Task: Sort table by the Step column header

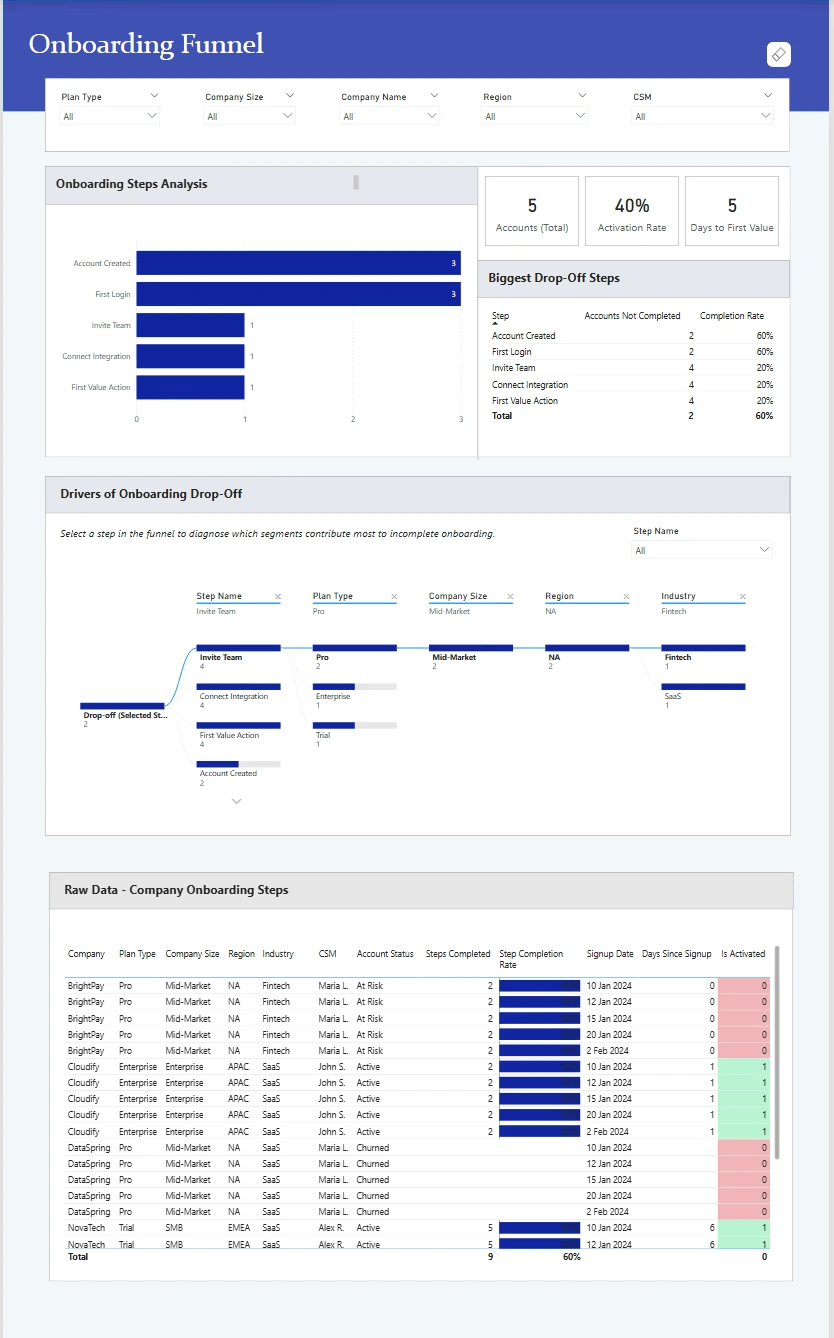Action: click(x=500, y=316)
